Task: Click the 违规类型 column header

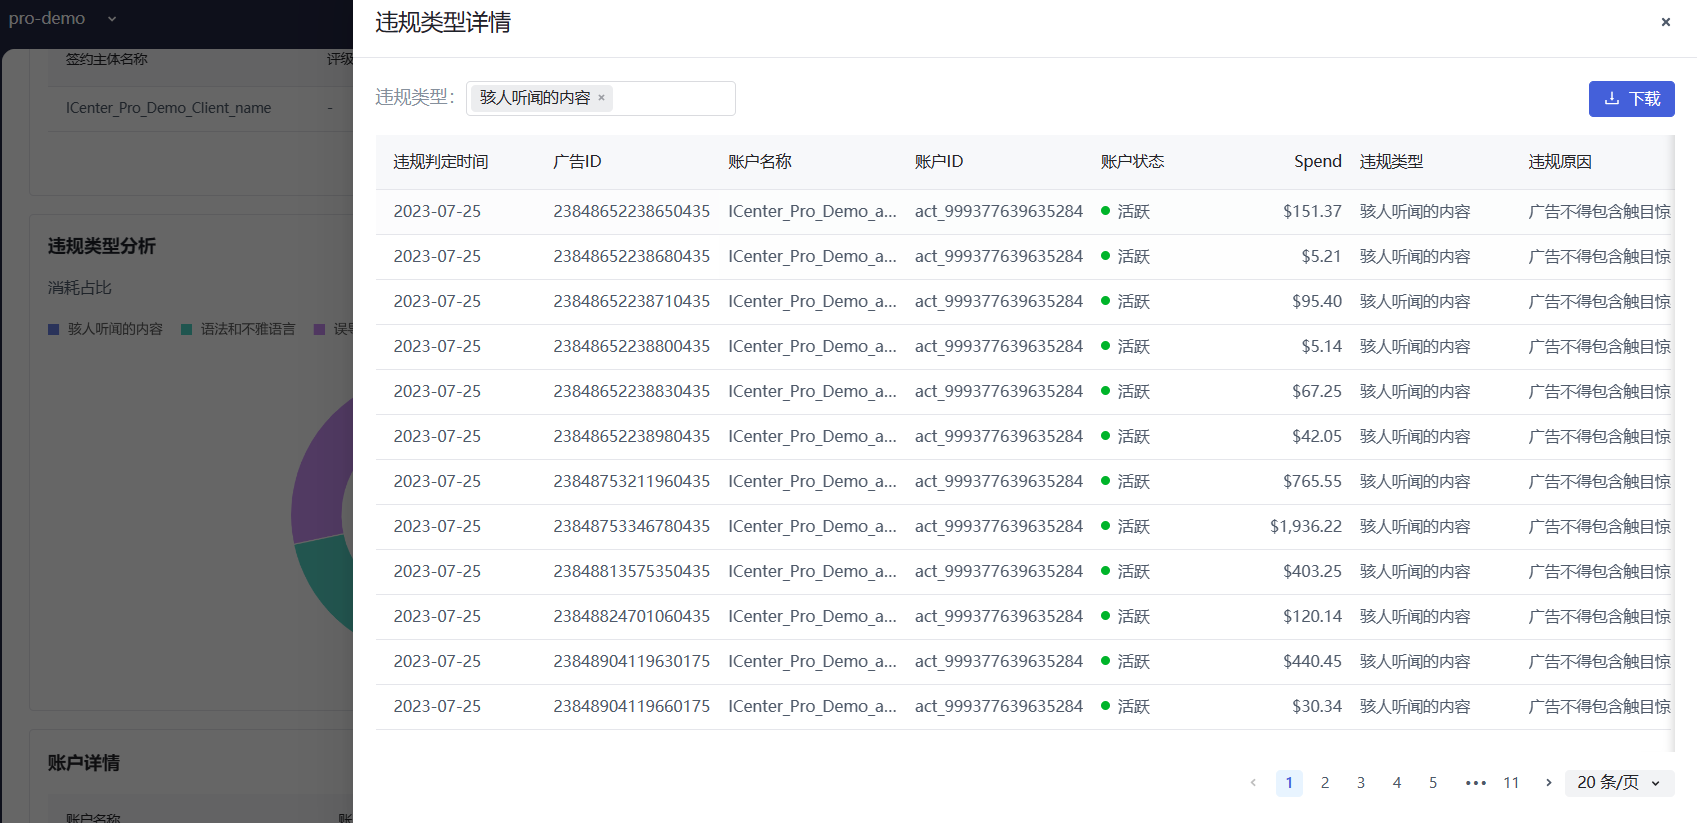Action: [x=1391, y=162]
